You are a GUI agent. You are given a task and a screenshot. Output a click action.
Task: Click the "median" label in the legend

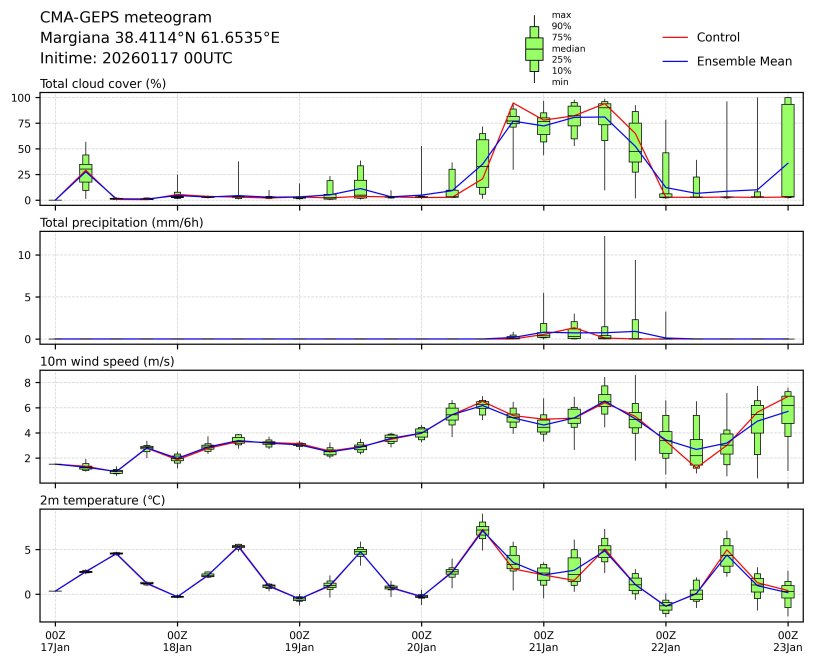tap(568, 48)
